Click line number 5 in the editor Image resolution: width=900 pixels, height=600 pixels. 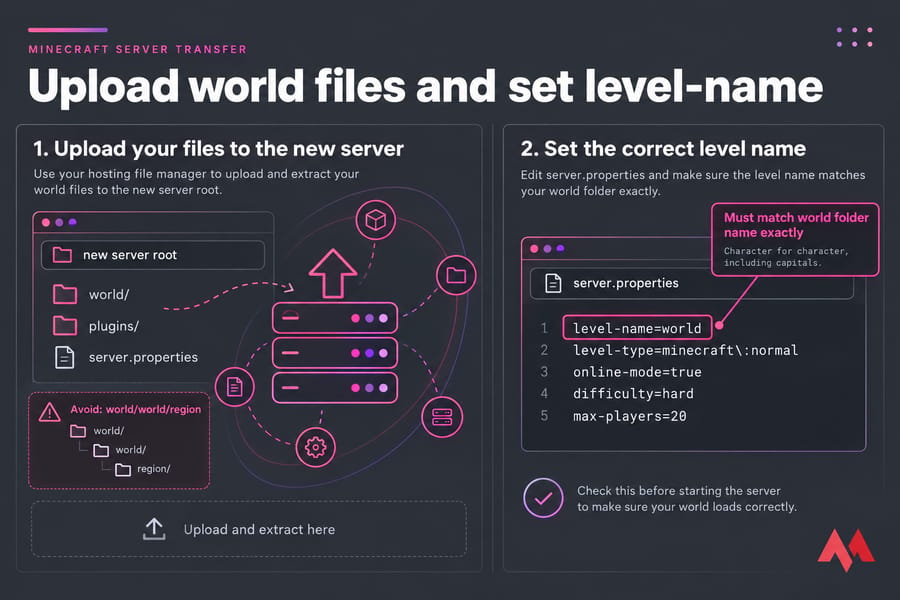tap(544, 416)
